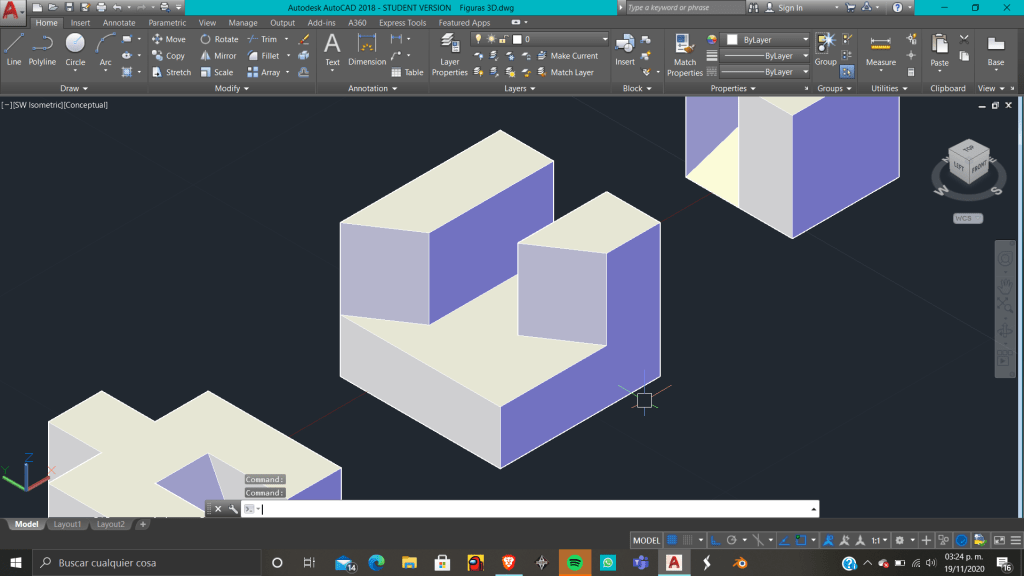Toggle grid display in status bar
This screenshot has width=1024, height=576.
coord(672,540)
